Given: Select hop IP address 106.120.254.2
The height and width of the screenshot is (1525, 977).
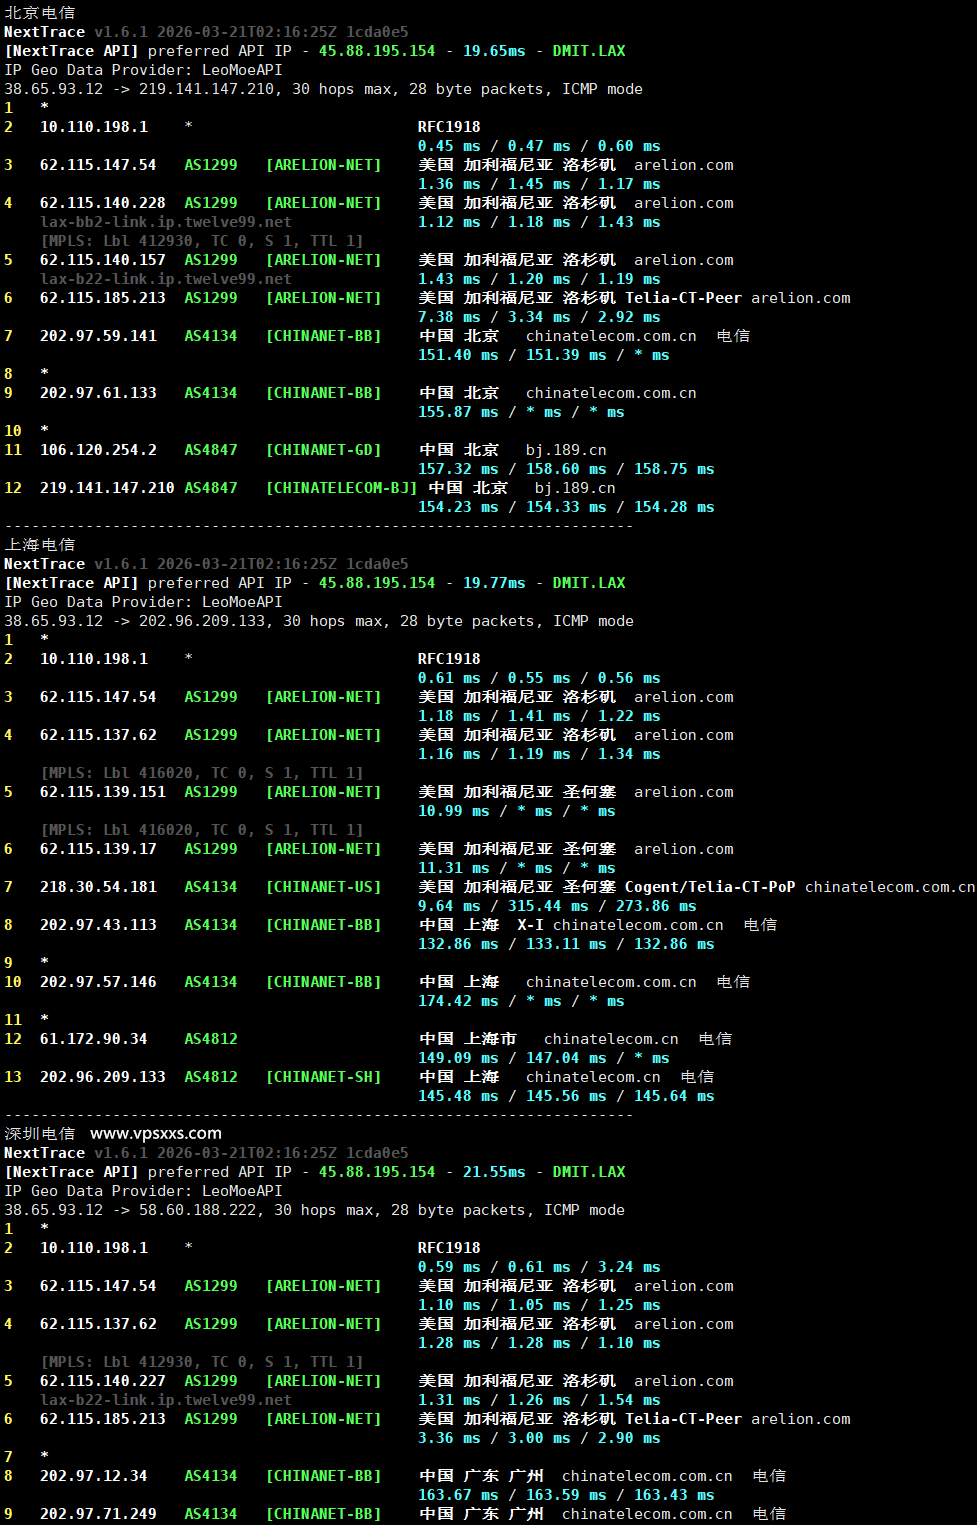Looking at the screenshot, I should pos(98,450).
